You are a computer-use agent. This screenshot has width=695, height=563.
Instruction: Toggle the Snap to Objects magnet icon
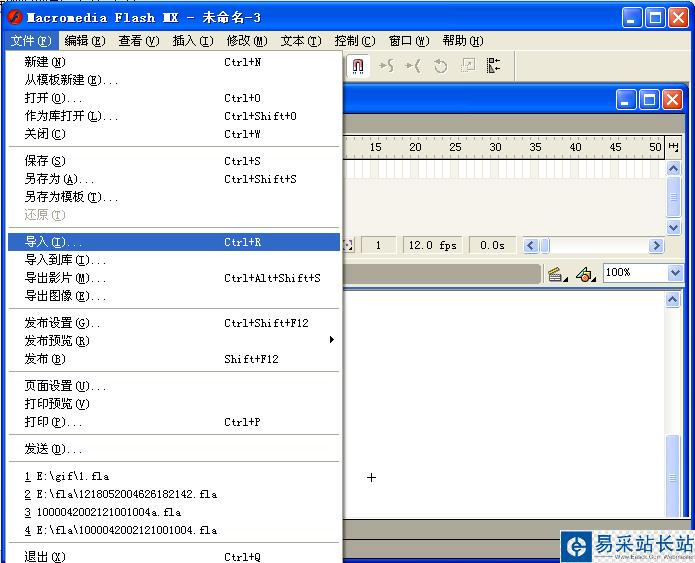(358, 66)
